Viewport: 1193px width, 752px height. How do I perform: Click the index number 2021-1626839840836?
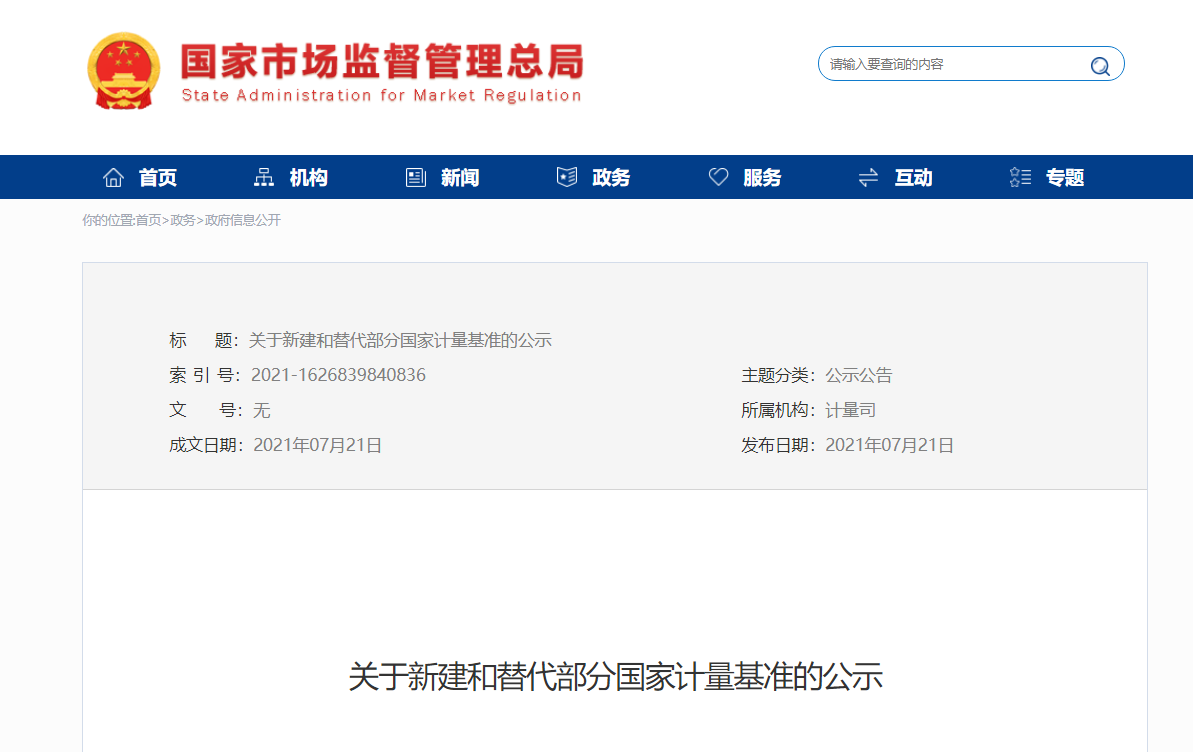pos(338,376)
